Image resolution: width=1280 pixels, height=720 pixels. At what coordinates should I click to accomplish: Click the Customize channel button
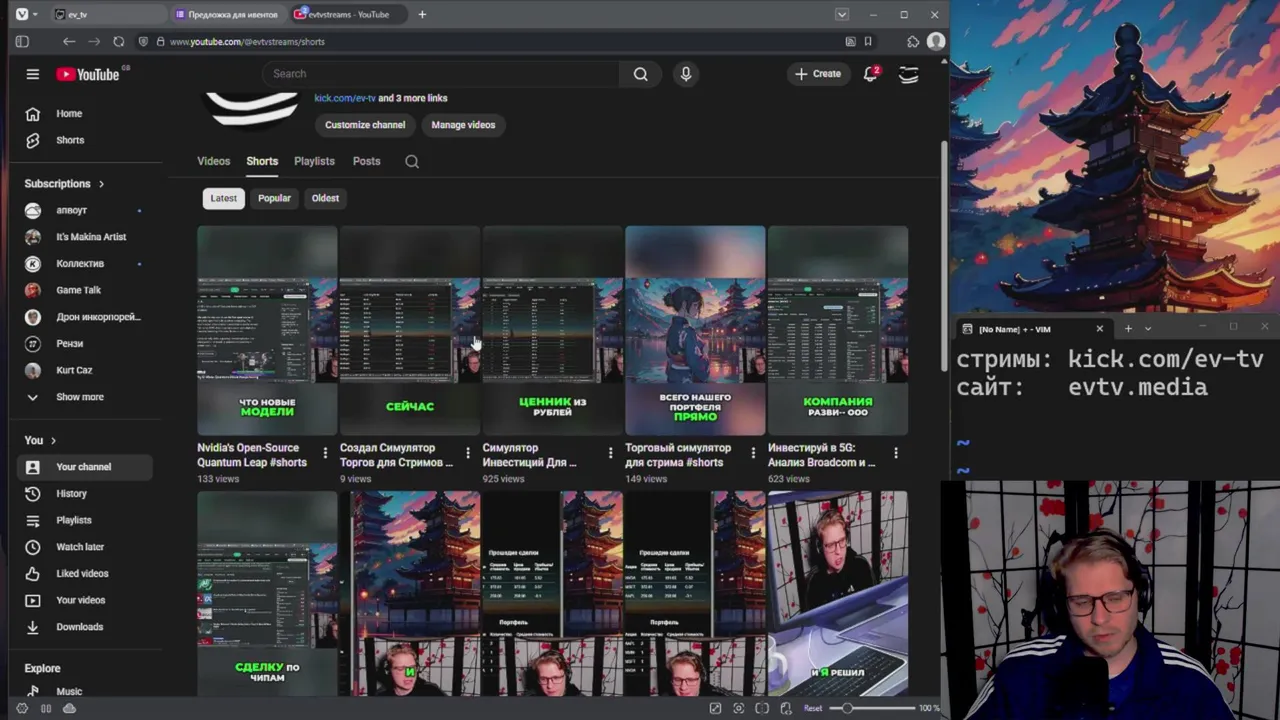pos(365,125)
